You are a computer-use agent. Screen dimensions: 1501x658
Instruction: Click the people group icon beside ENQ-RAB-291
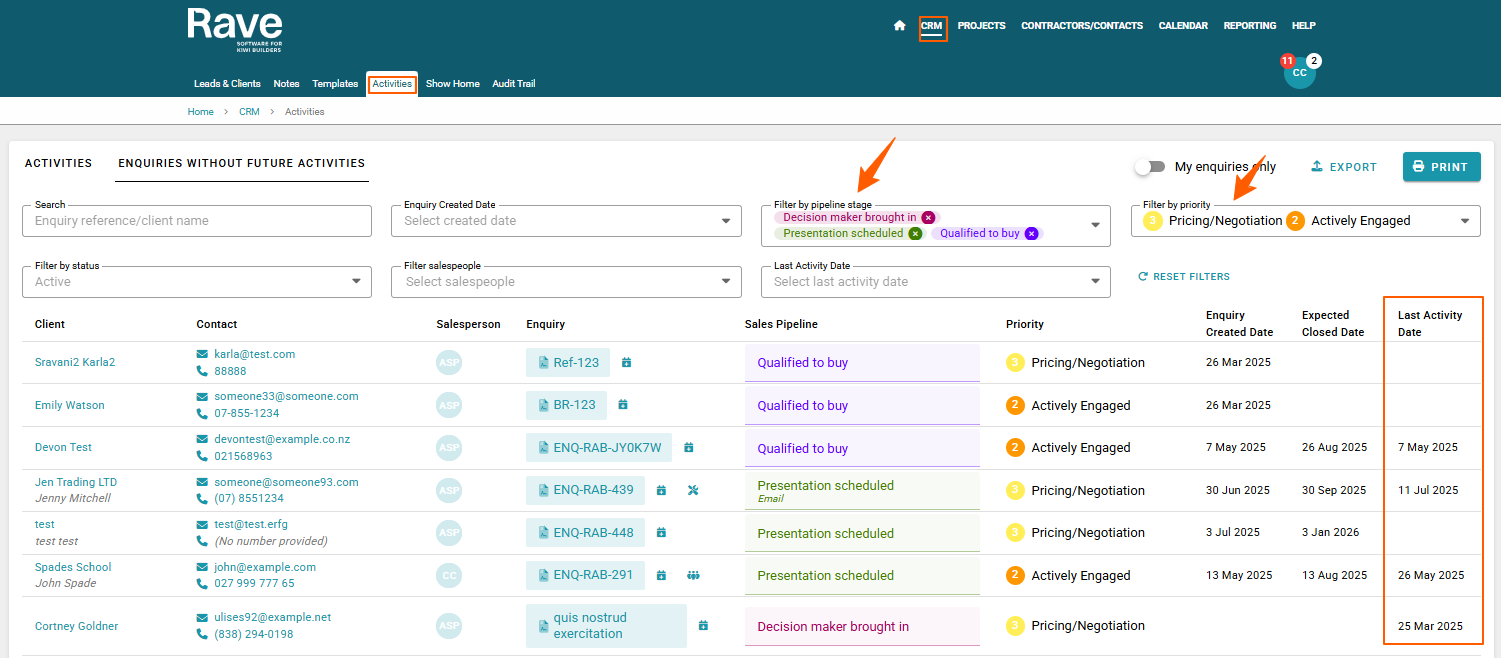click(x=693, y=575)
